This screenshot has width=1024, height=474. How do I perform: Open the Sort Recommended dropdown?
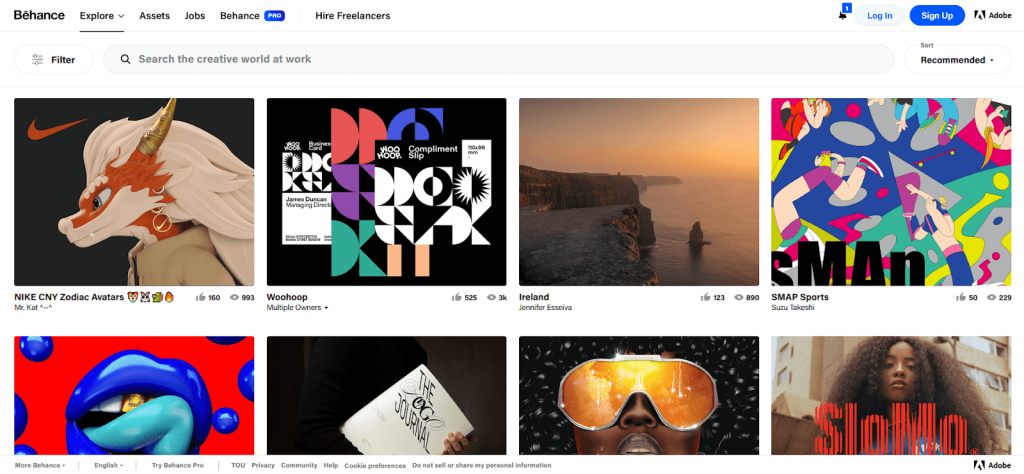[957, 59]
